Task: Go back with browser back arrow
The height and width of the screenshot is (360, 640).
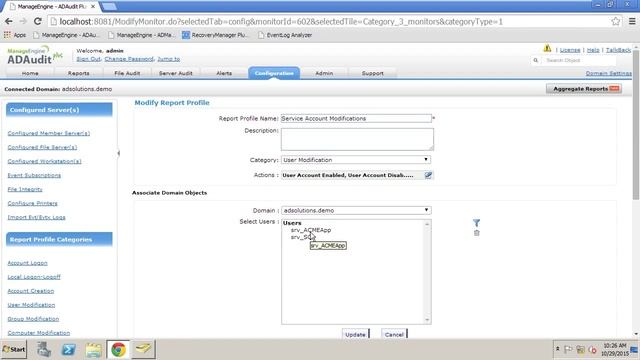Action: coord(9,21)
